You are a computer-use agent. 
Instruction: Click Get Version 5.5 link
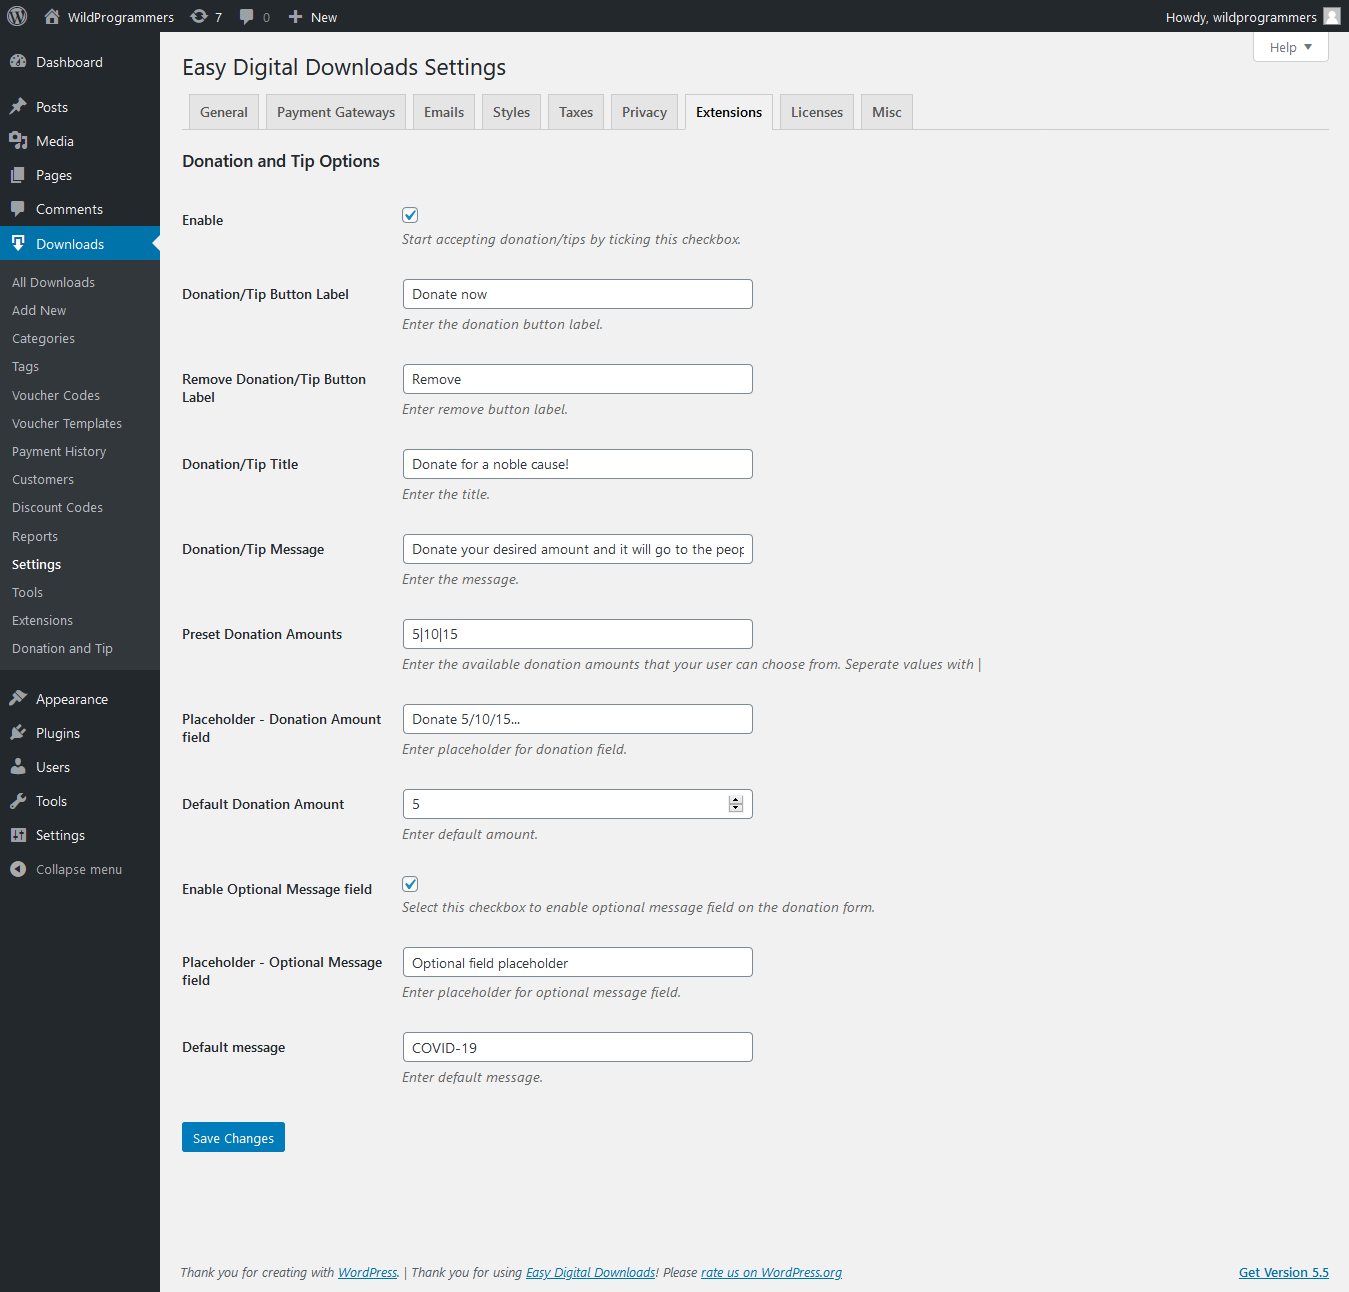(x=1284, y=1272)
